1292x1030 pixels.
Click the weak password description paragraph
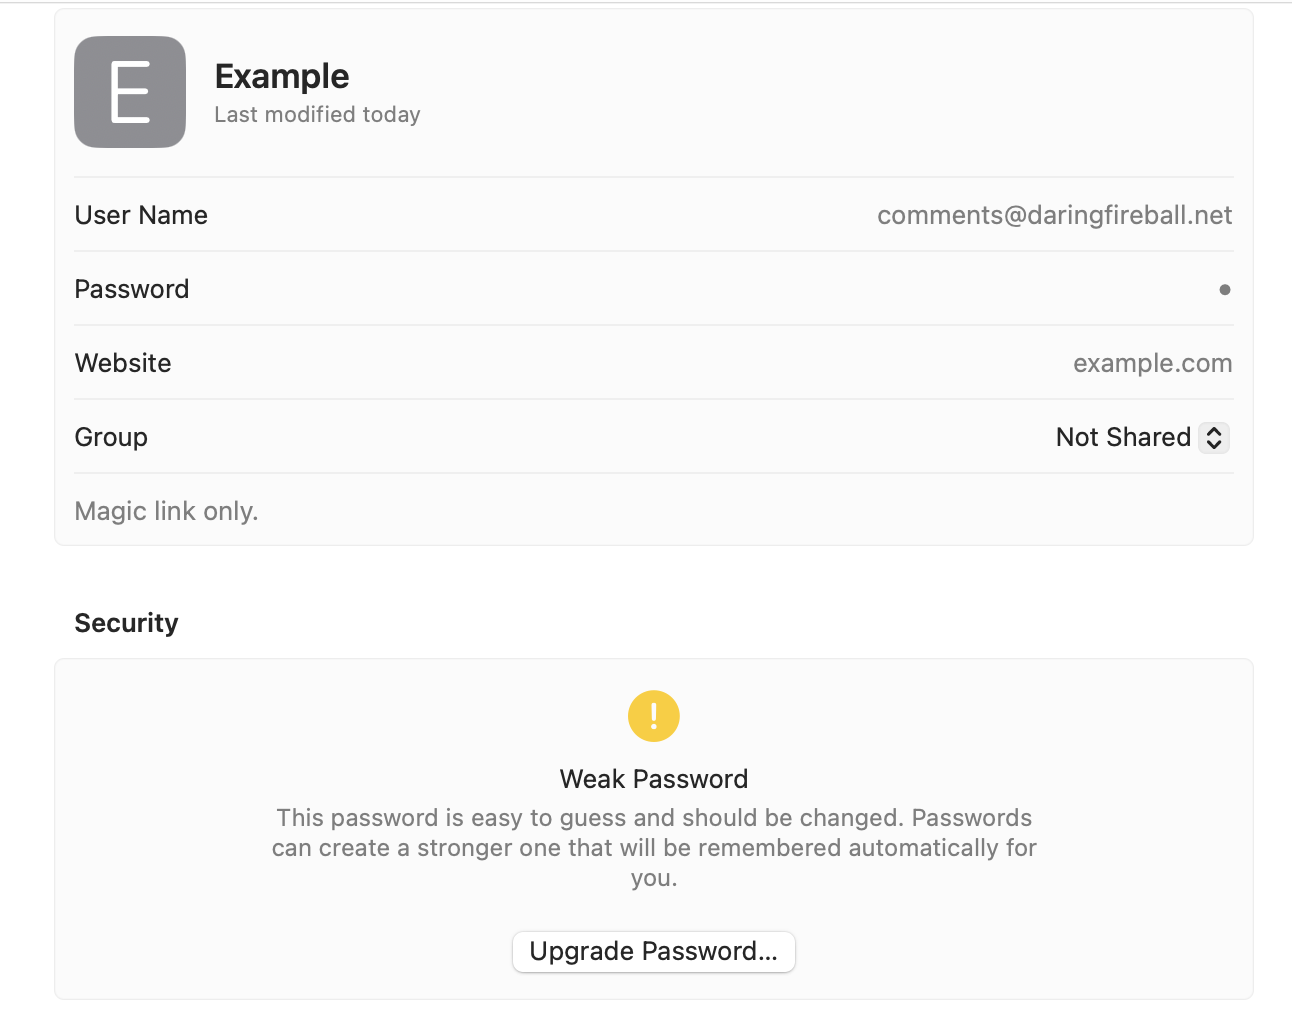[x=654, y=847]
